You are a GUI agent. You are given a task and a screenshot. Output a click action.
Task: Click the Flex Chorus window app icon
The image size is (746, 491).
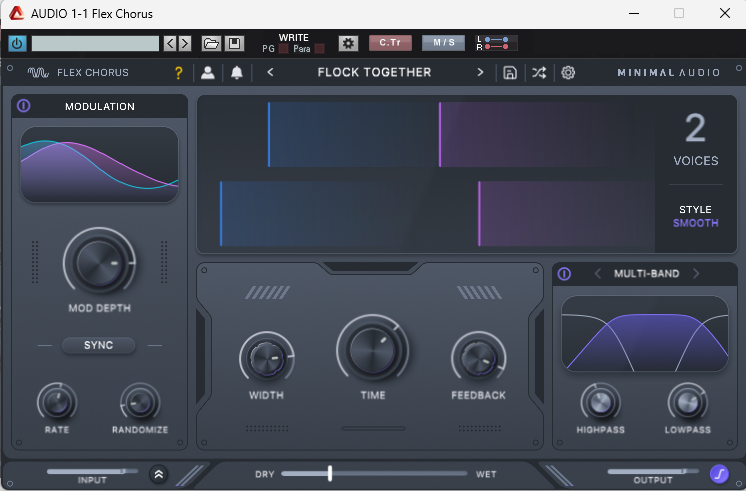point(16,13)
